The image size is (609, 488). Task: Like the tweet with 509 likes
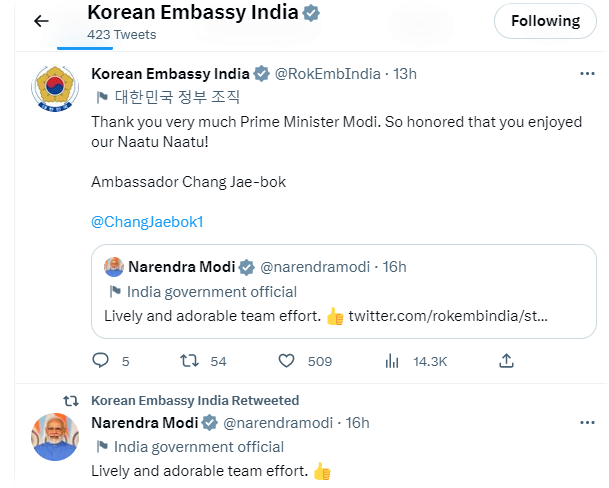pyautogui.click(x=286, y=361)
